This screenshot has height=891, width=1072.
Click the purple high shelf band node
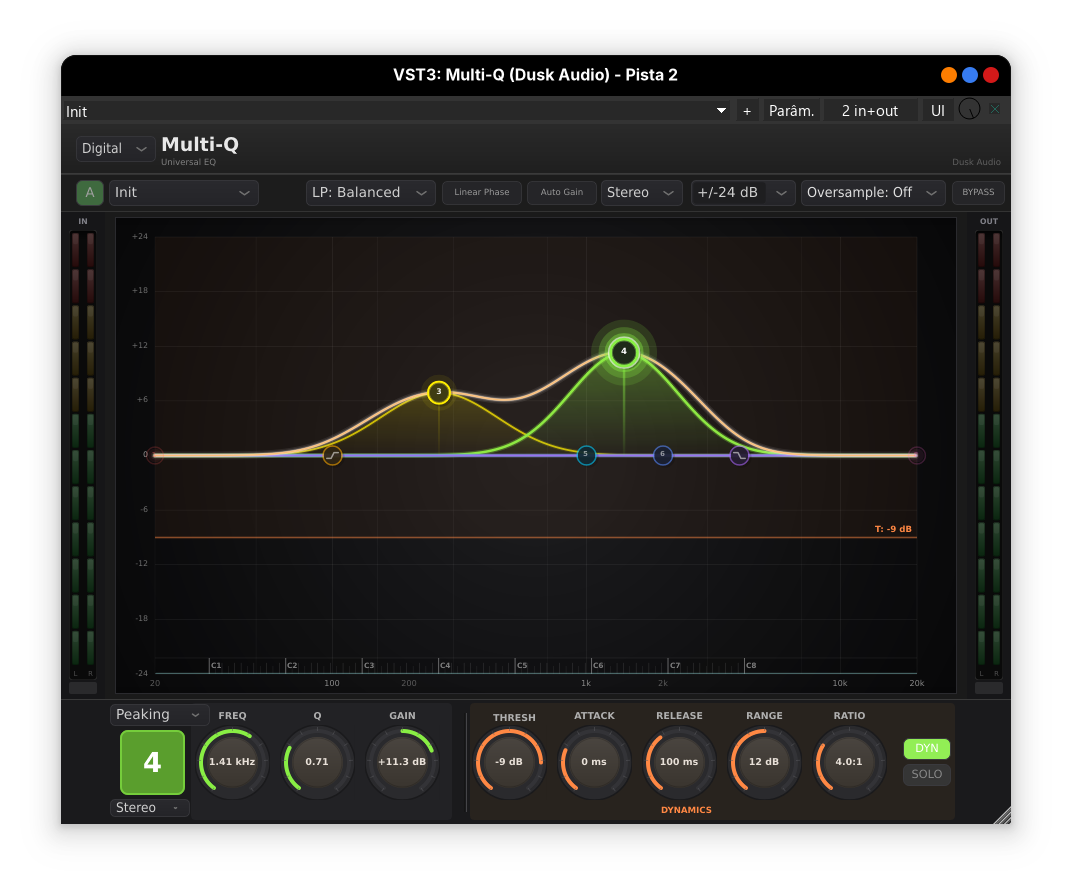pos(739,456)
